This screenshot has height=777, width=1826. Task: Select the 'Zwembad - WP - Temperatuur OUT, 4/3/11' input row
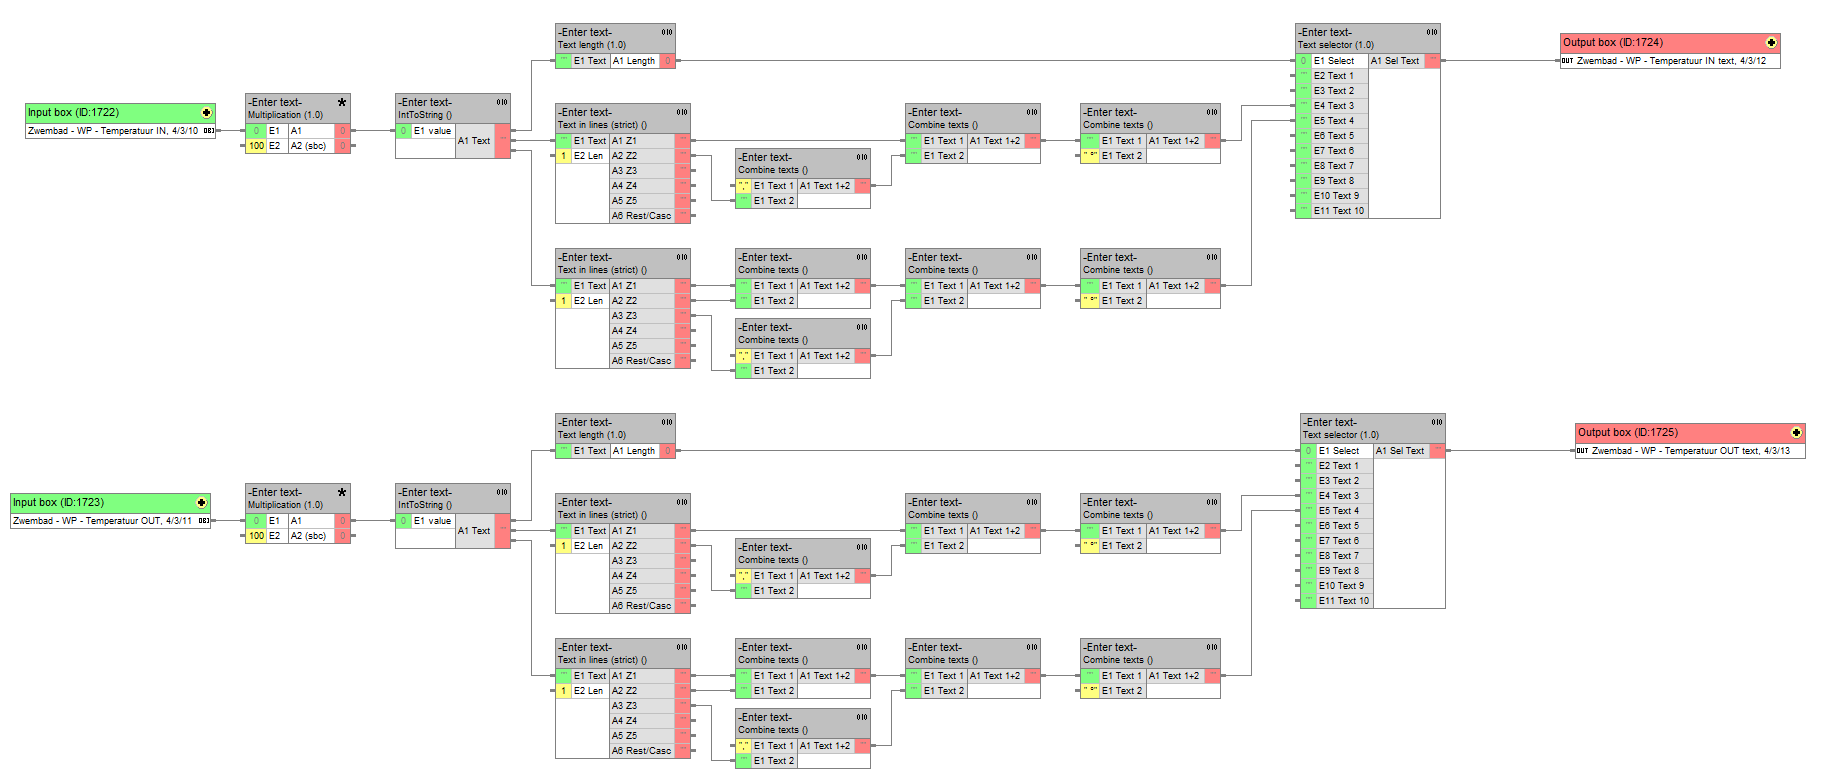pyautogui.click(x=103, y=521)
